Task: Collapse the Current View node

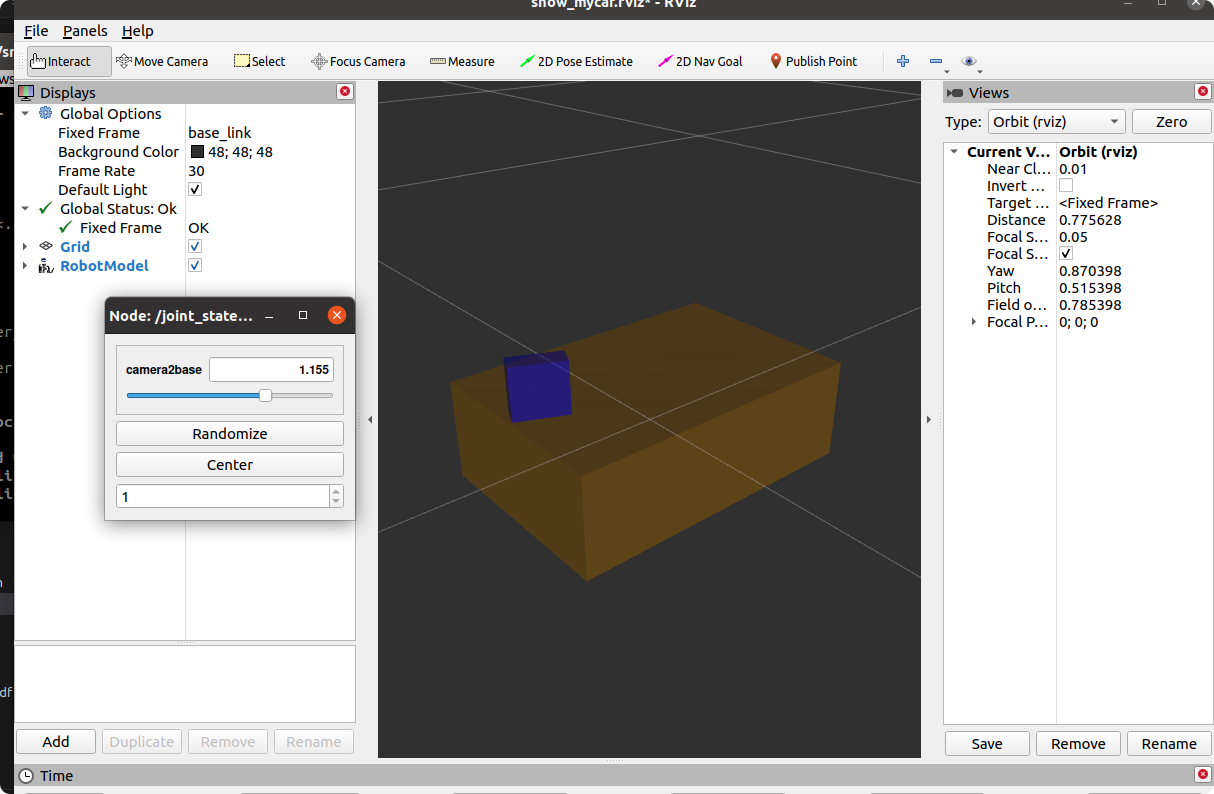Action: 954,152
